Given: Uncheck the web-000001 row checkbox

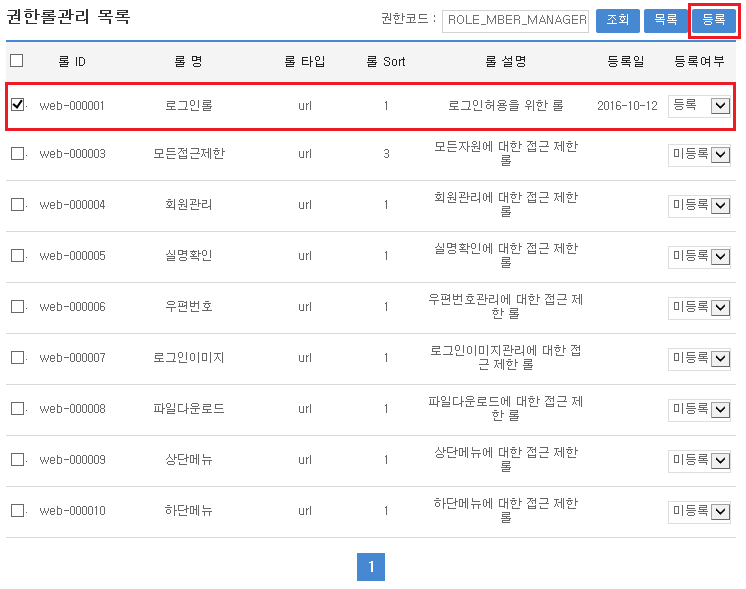Looking at the screenshot, I should point(17,105).
